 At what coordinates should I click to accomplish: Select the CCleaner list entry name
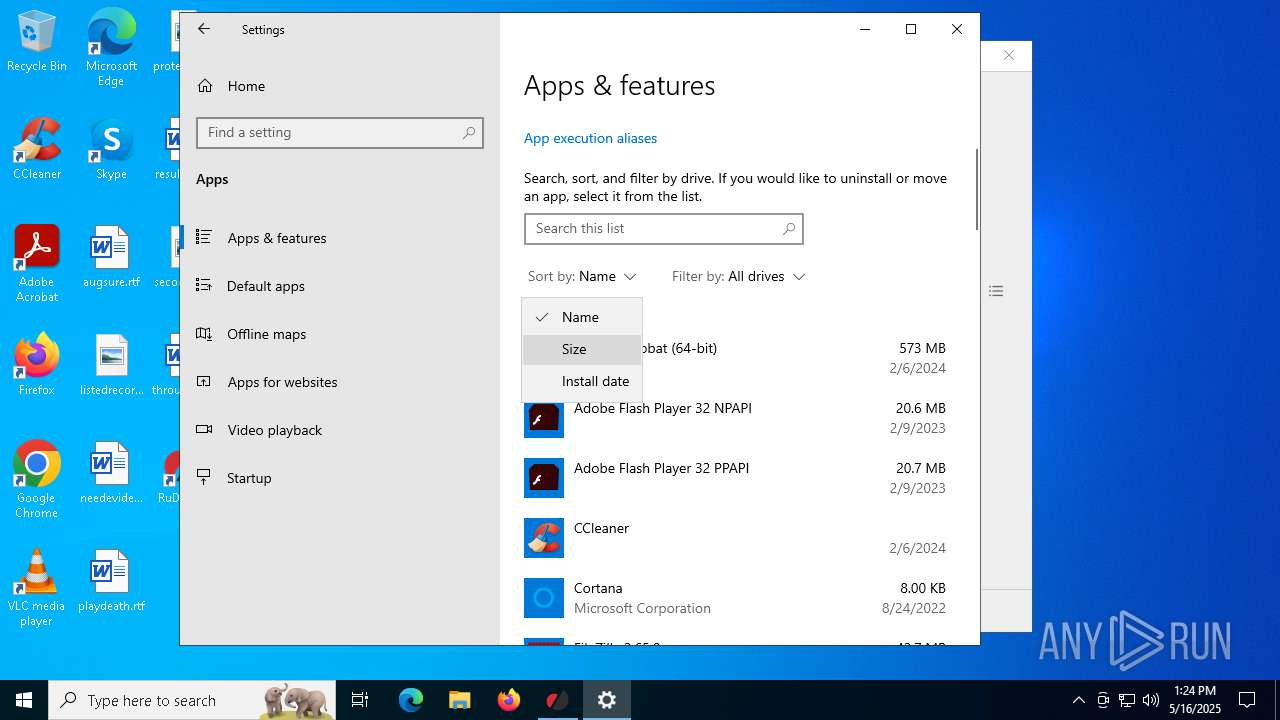[x=601, y=528]
